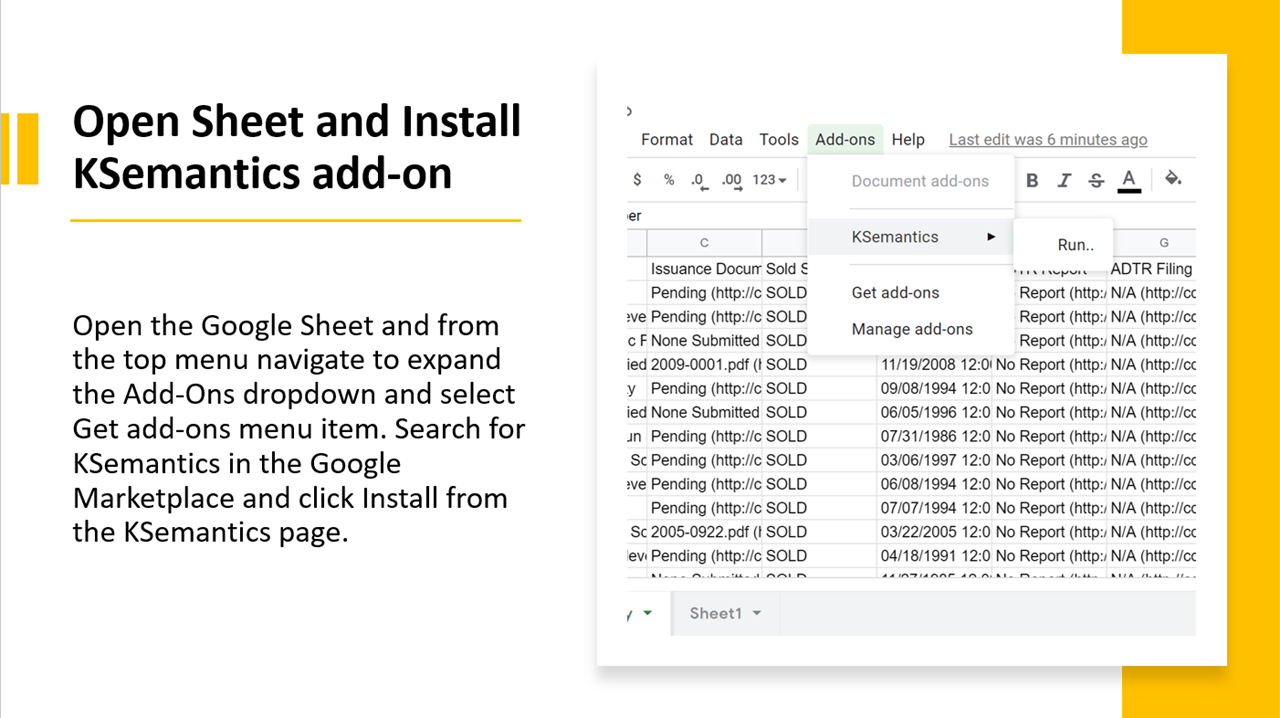Select Get add-ons from the menu
The image size is (1280, 718).
pos(895,292)
